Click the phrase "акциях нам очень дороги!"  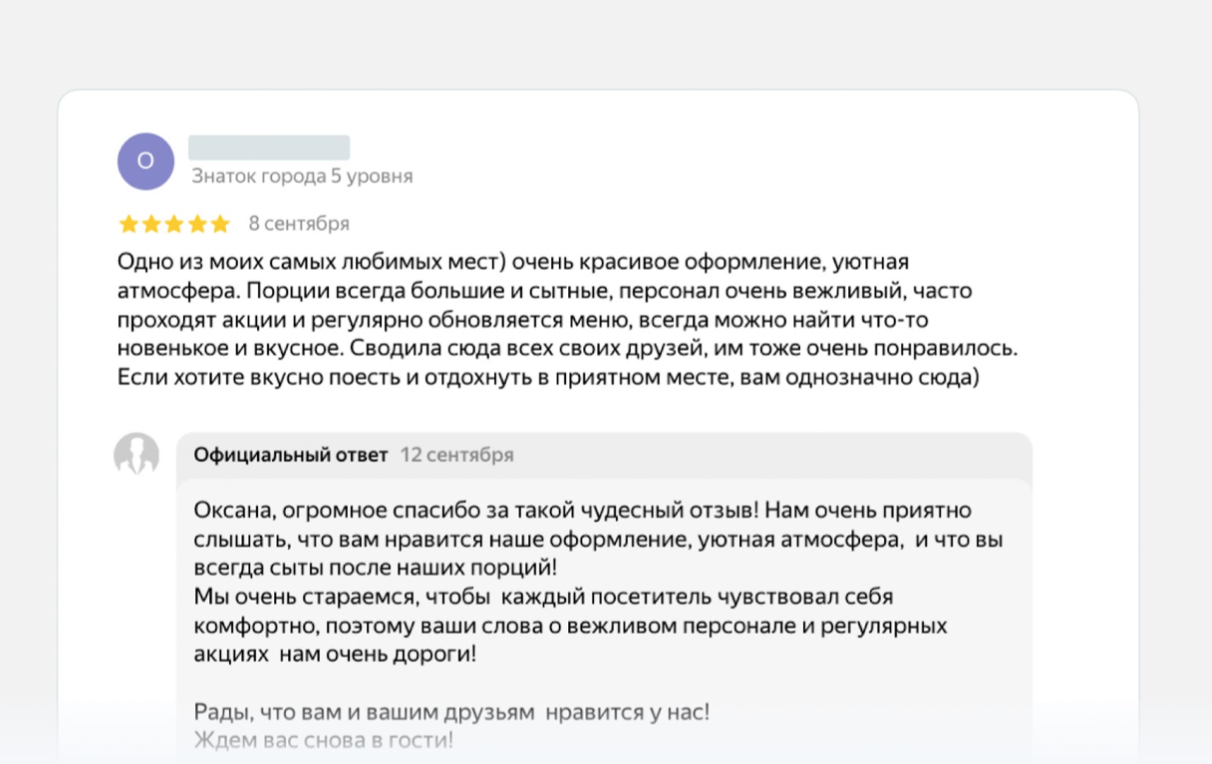click(x=335, y=656)
